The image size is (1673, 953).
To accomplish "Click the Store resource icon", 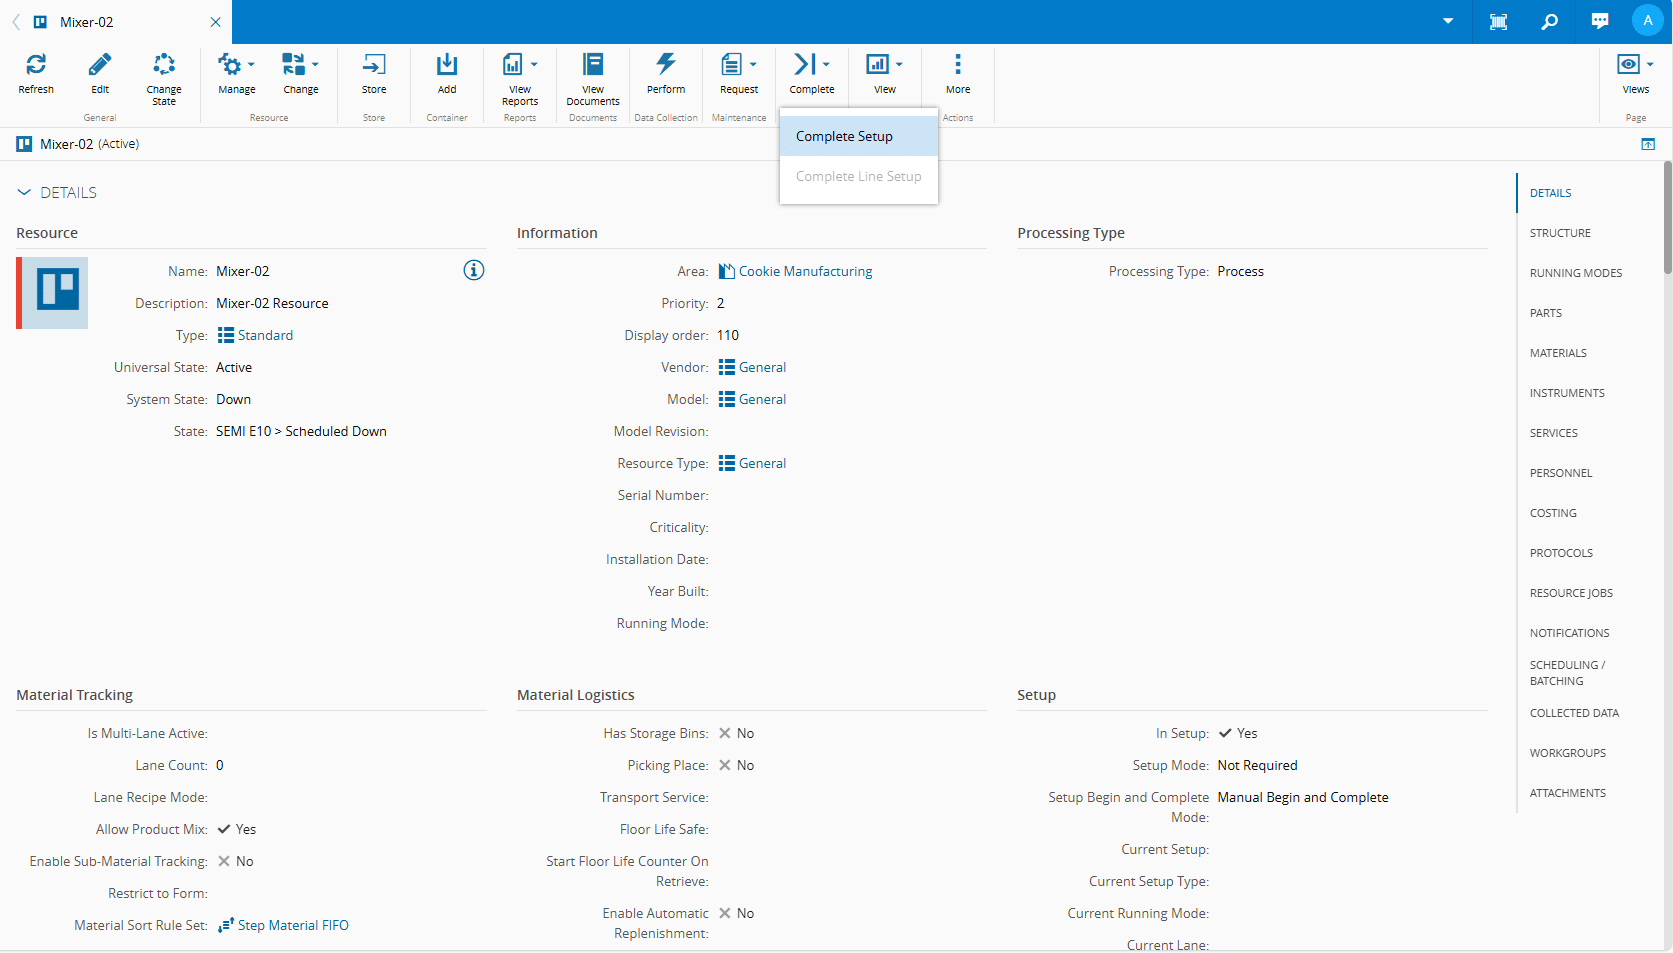I will pyautogui.click(x=373, y=66).
